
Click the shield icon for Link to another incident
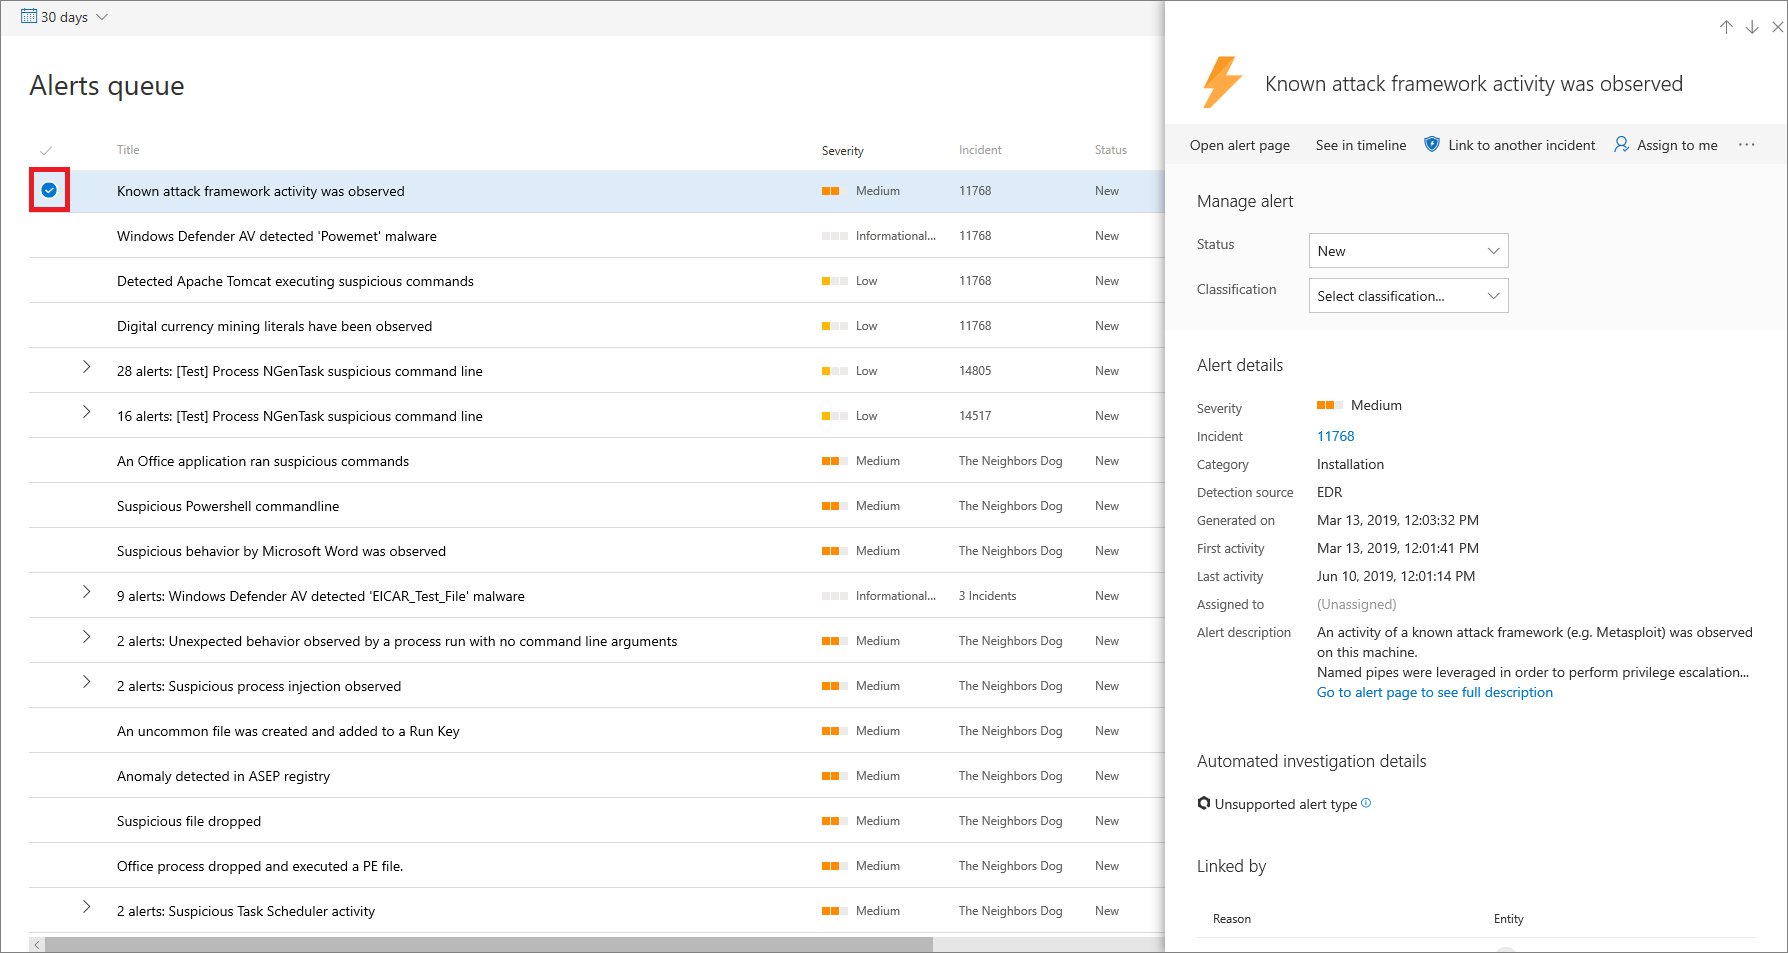[x=1432, y=145]
